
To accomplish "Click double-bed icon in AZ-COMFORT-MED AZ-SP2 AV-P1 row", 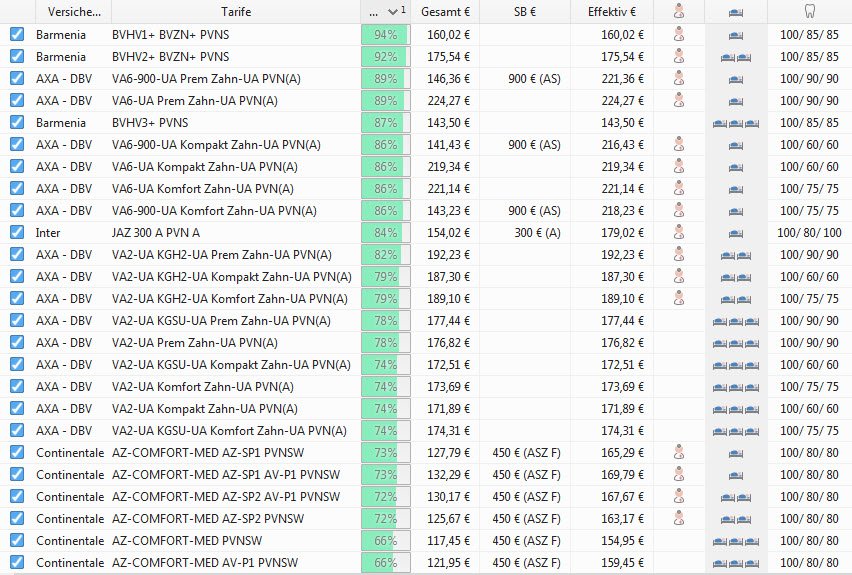I will click(x=736, y=497).
